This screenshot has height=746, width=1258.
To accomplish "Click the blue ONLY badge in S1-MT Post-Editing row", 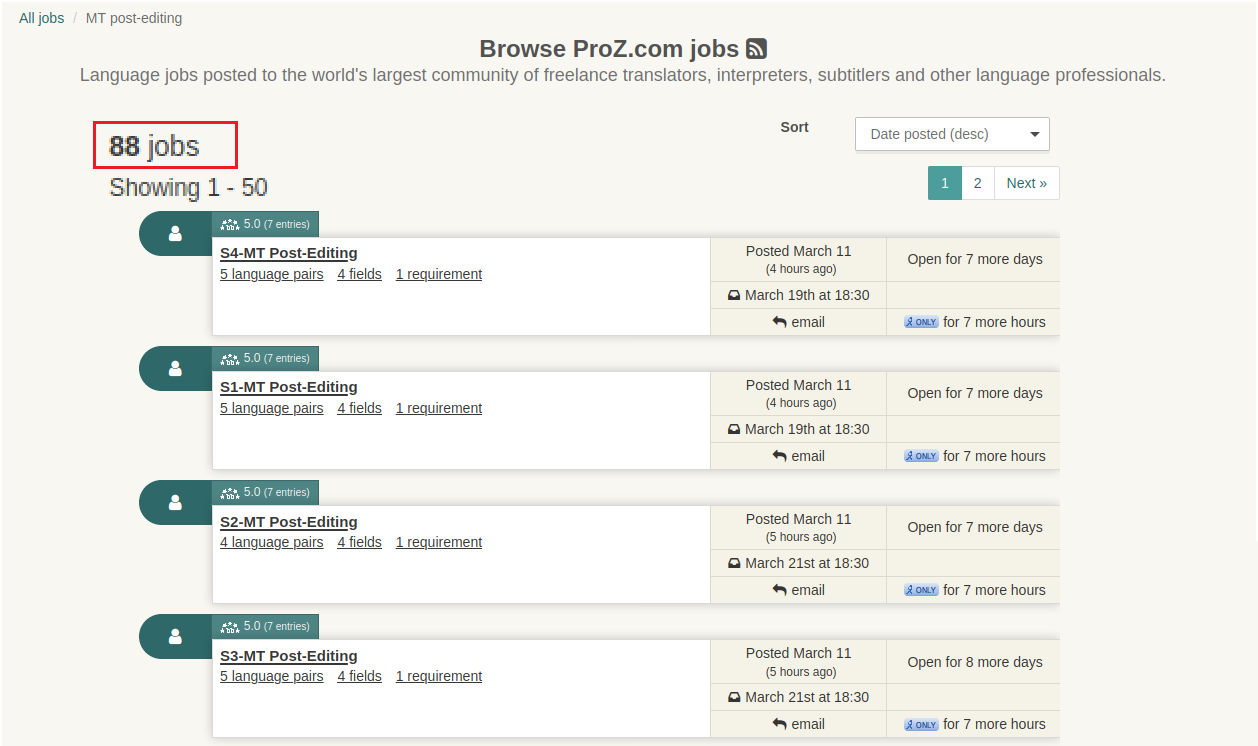I will 921,456.
